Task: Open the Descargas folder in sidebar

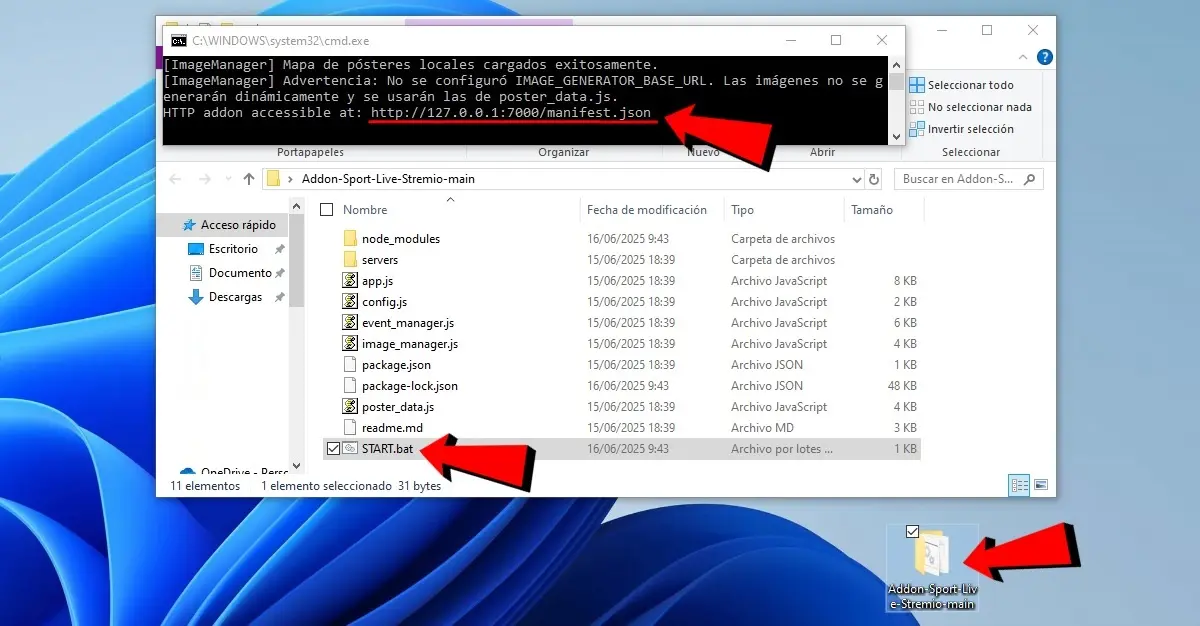Action: (x=234, y=297)
